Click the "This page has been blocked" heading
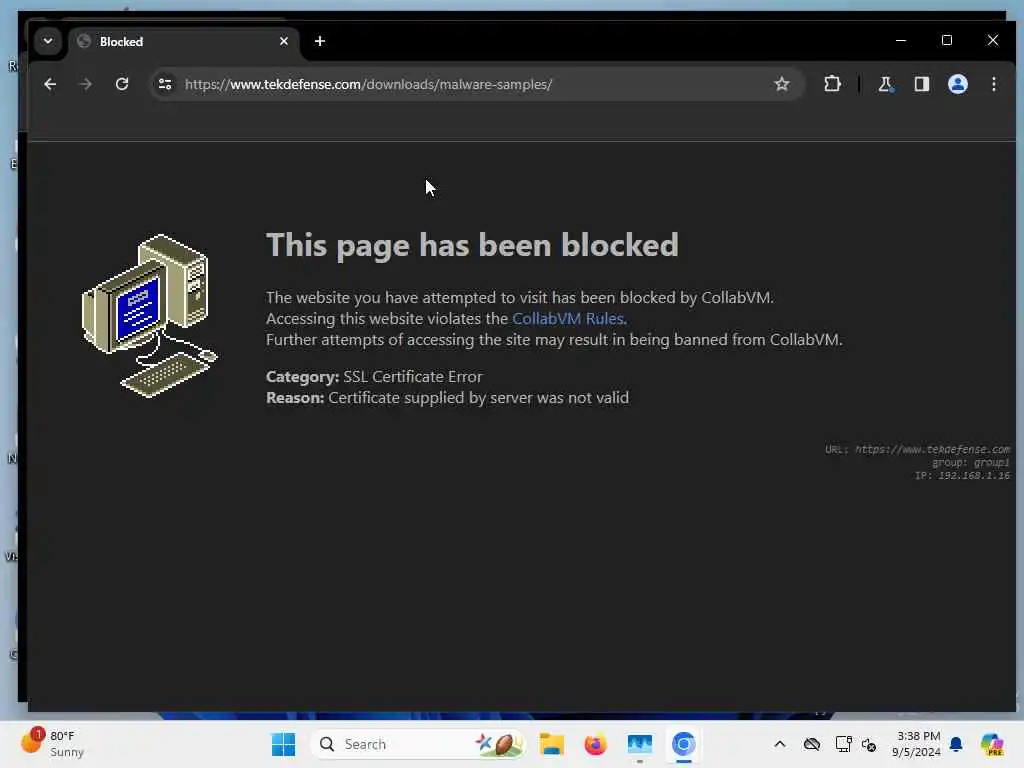This screenshot has height=768, width=1024. tap(472, 246)
